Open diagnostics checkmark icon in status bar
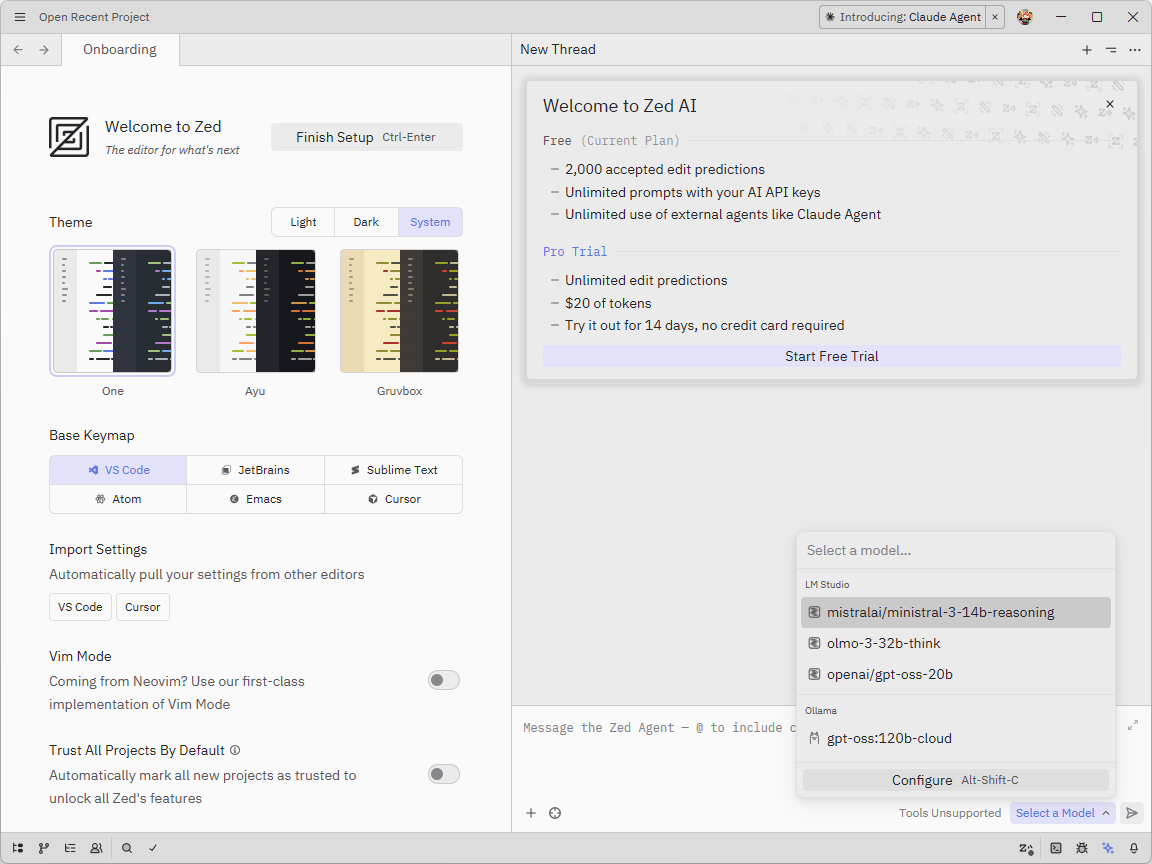1152x864 pixels. (x=153, y=848)
